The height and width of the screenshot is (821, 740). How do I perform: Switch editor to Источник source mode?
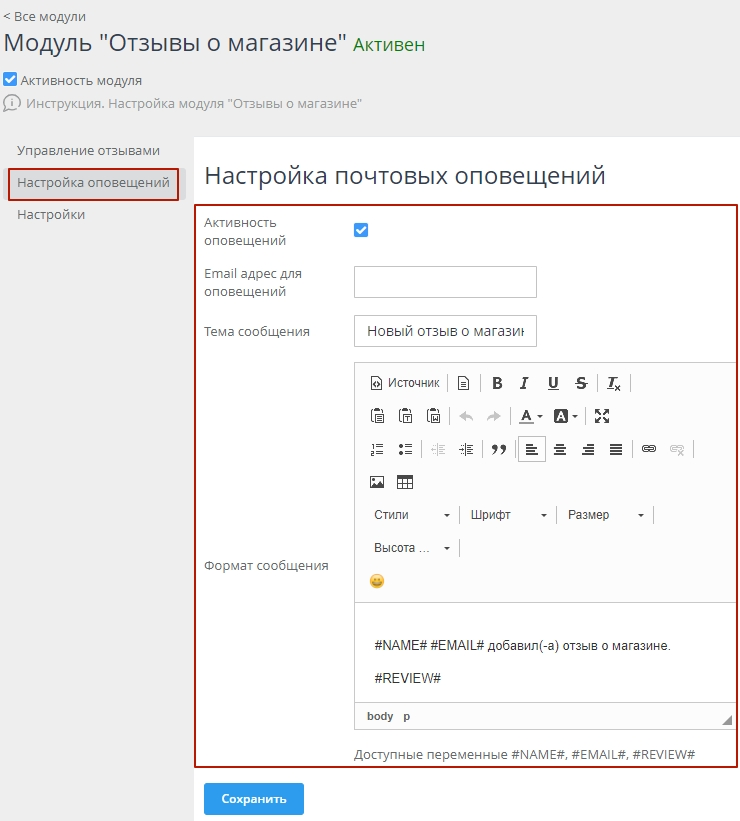click(405, 383)
